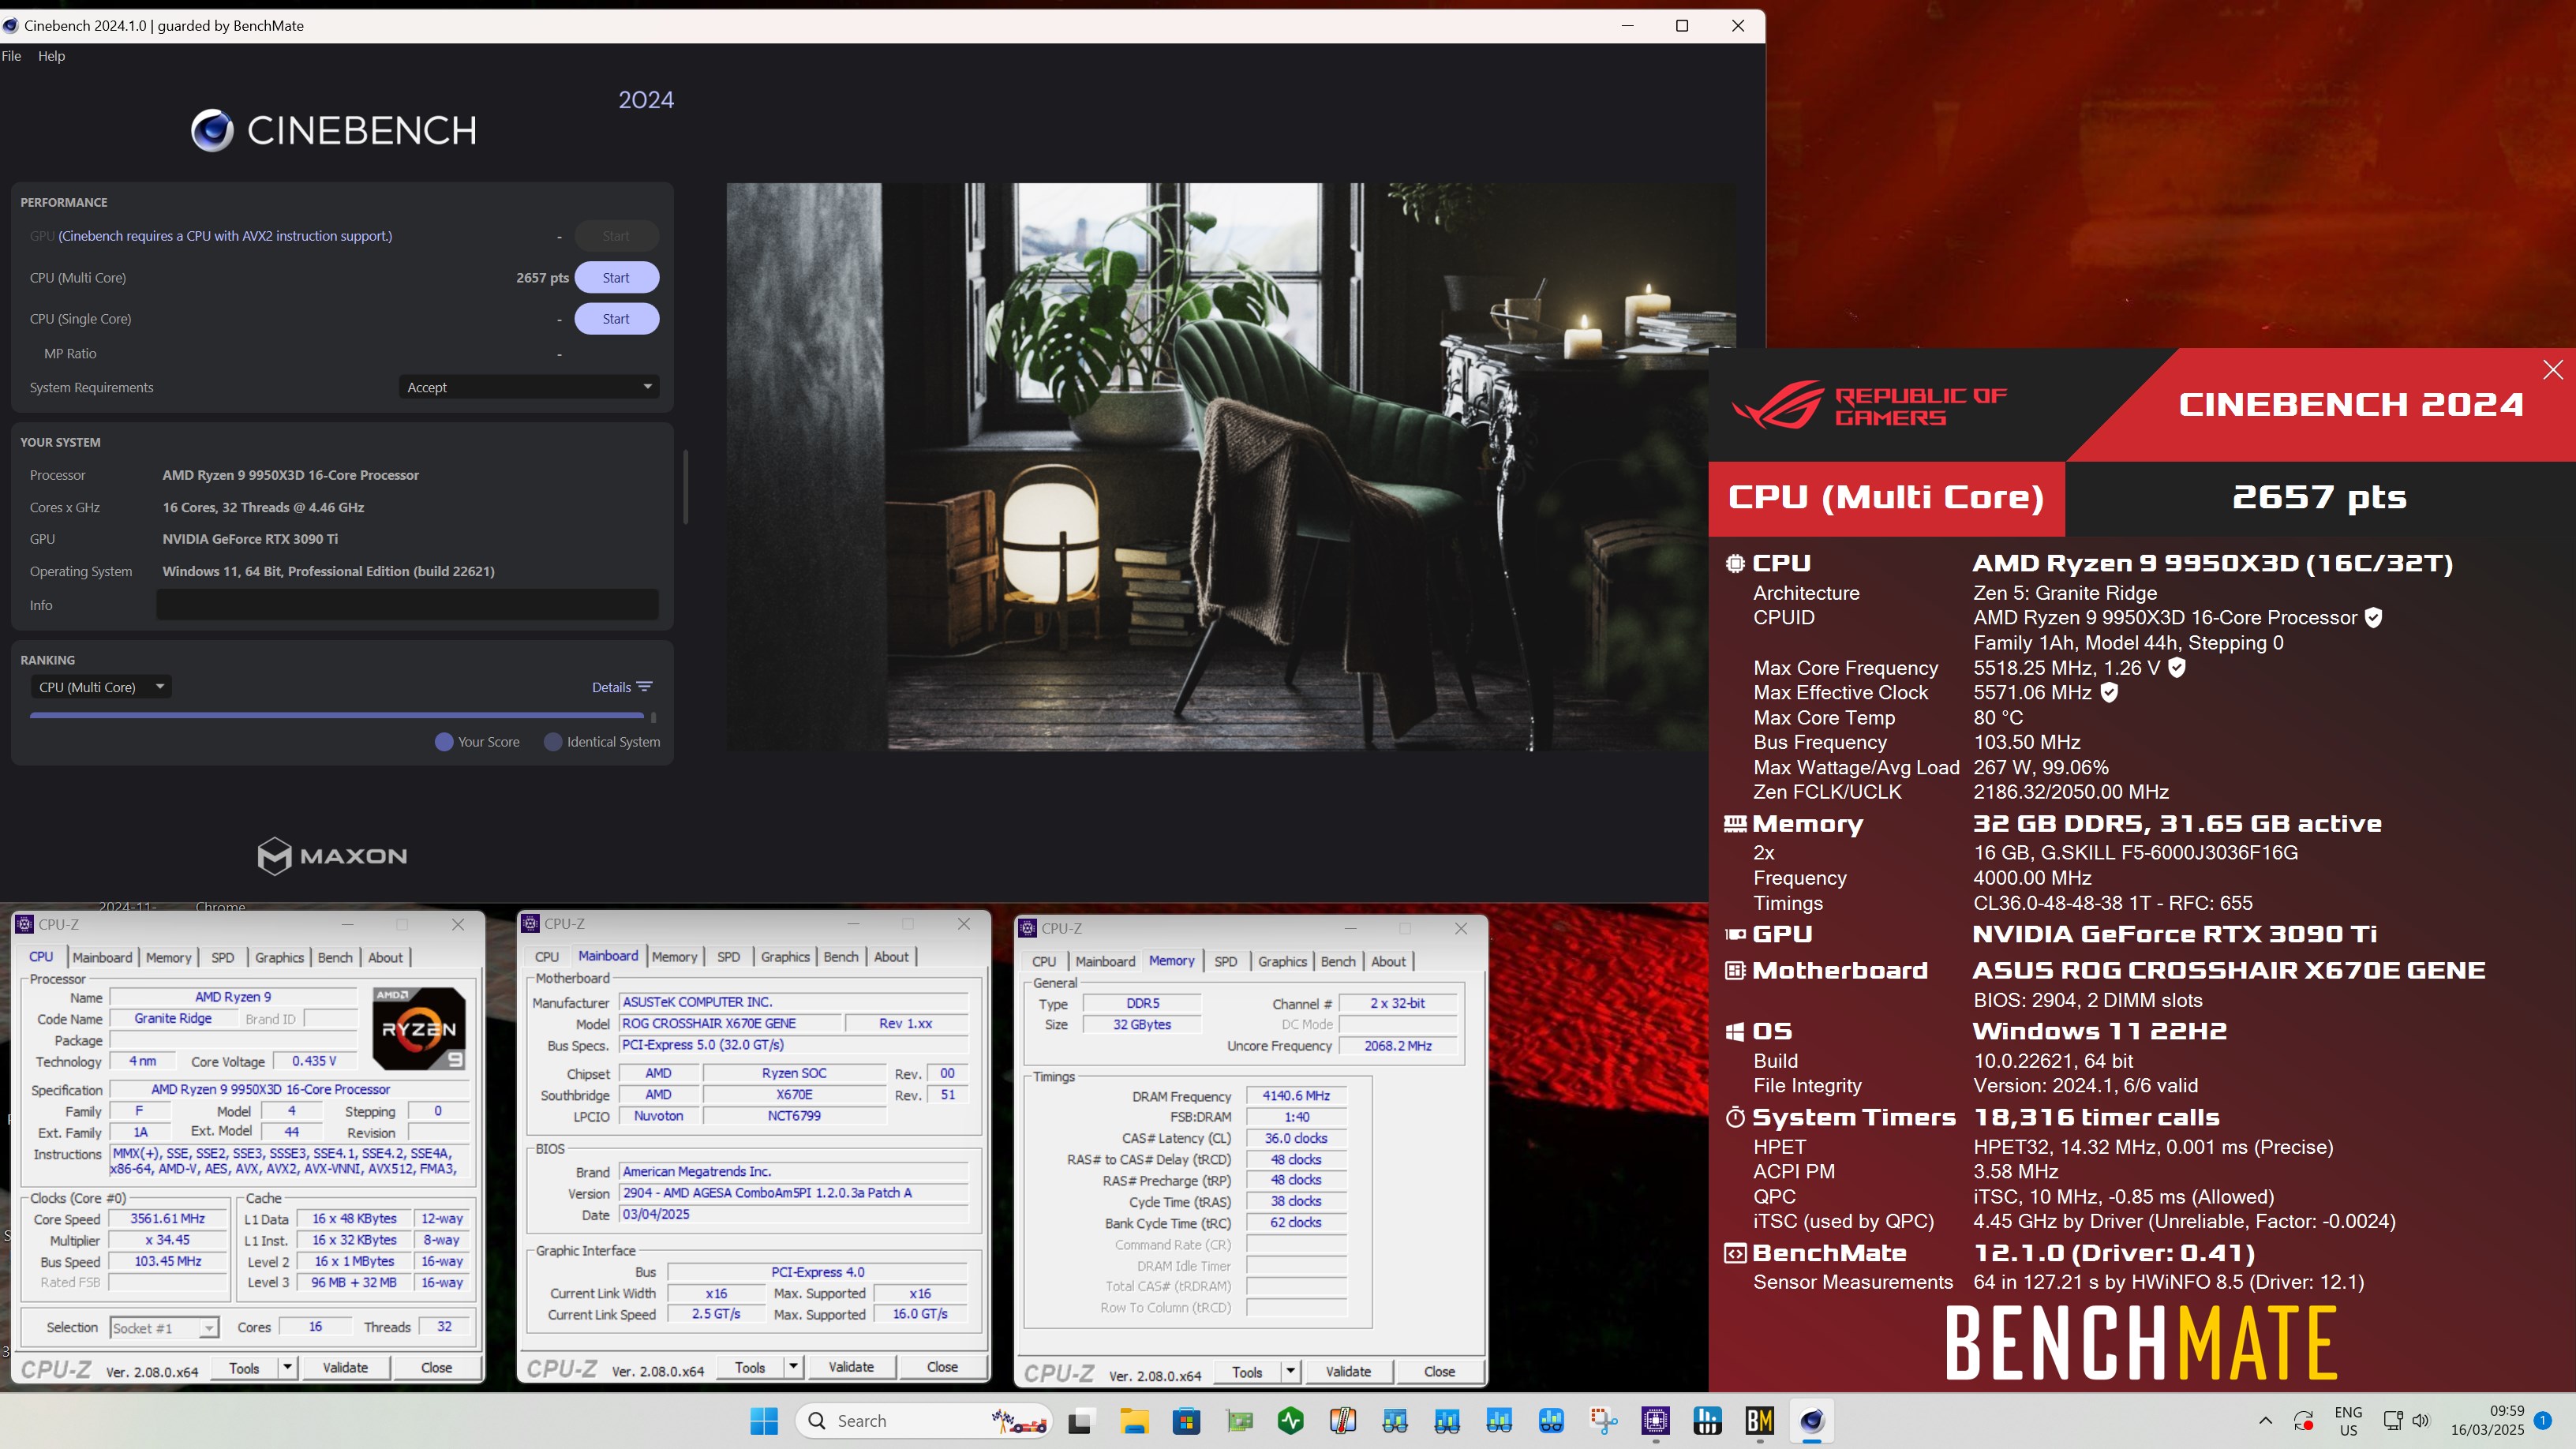Open Task View from the taskbar
Screen dimensions: 2576x1449
point(1080,1421)
